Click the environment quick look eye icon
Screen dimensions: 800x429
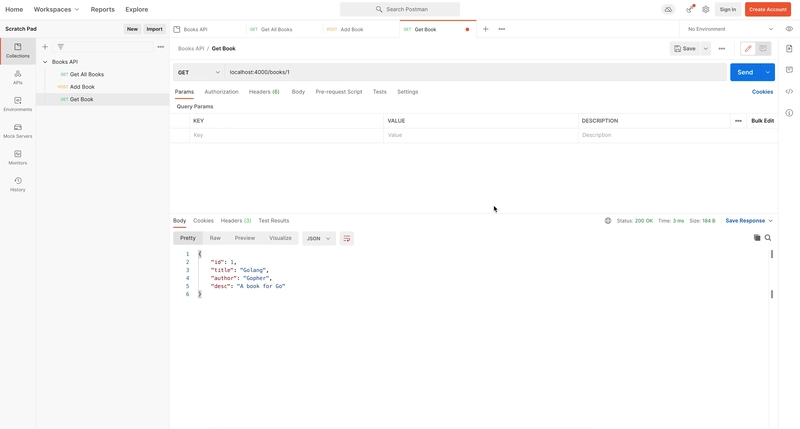(x=789, y=29)
